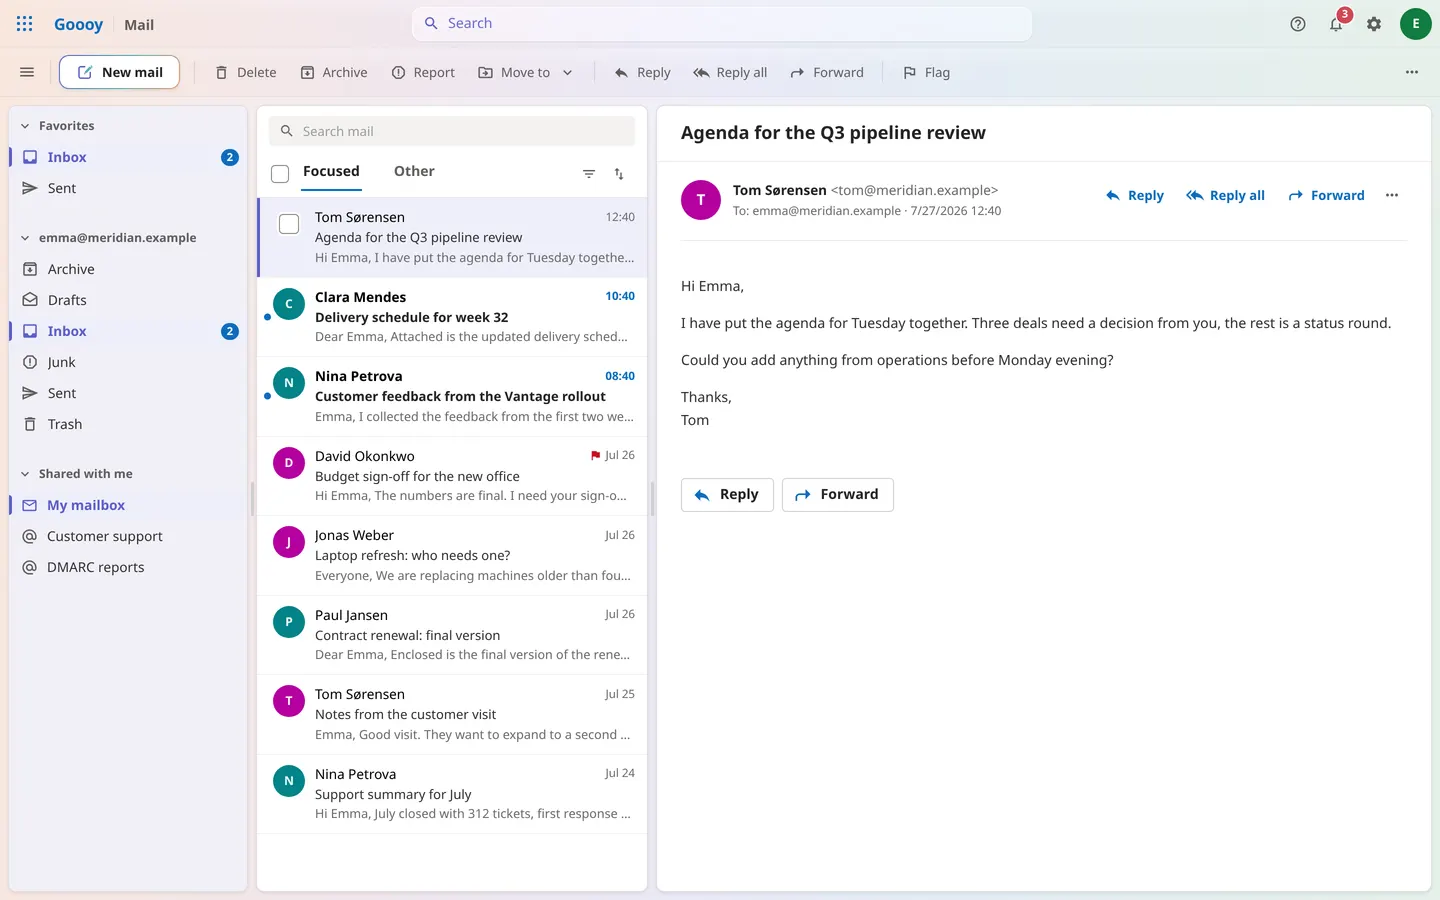Image resolution: width=1440 pixels, height=900 pixels.
Task: Open the toolbar more options ellipsis
Action: pyautogui.click(x=1412, y=72)
